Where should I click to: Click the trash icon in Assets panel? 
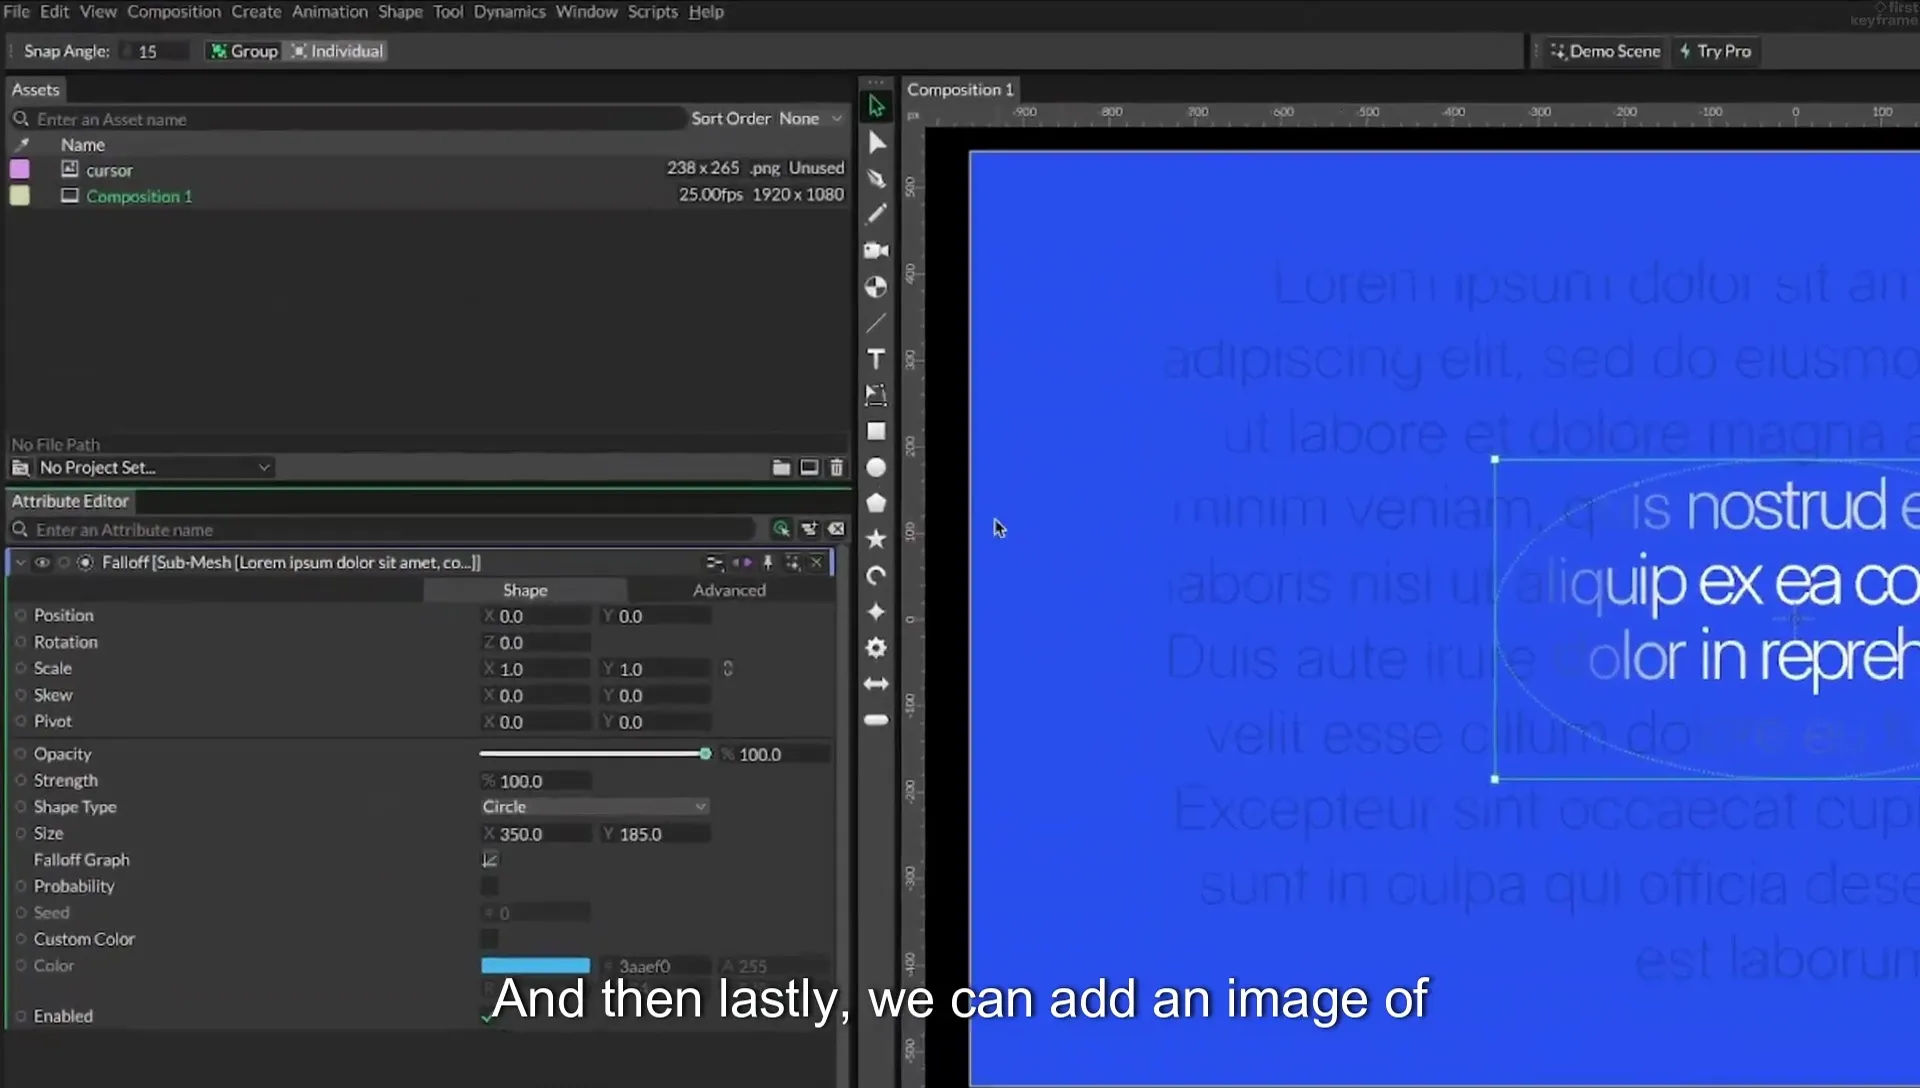[x=836, y=467]
